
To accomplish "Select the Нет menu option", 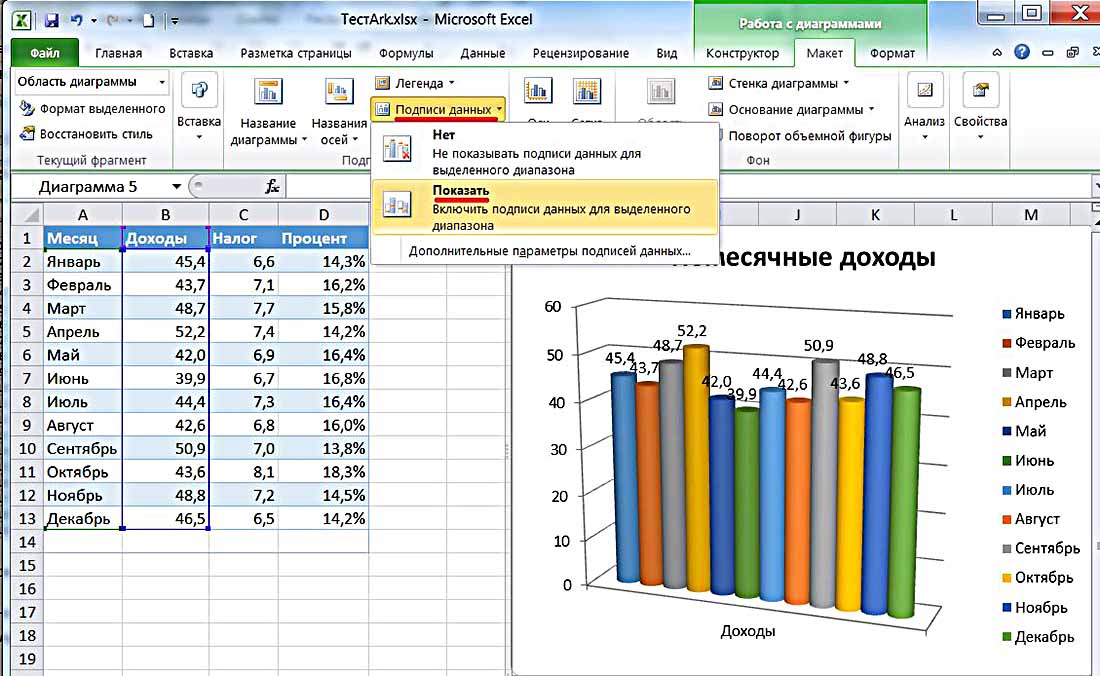I will pyautogui.click(x=545, y=151).
